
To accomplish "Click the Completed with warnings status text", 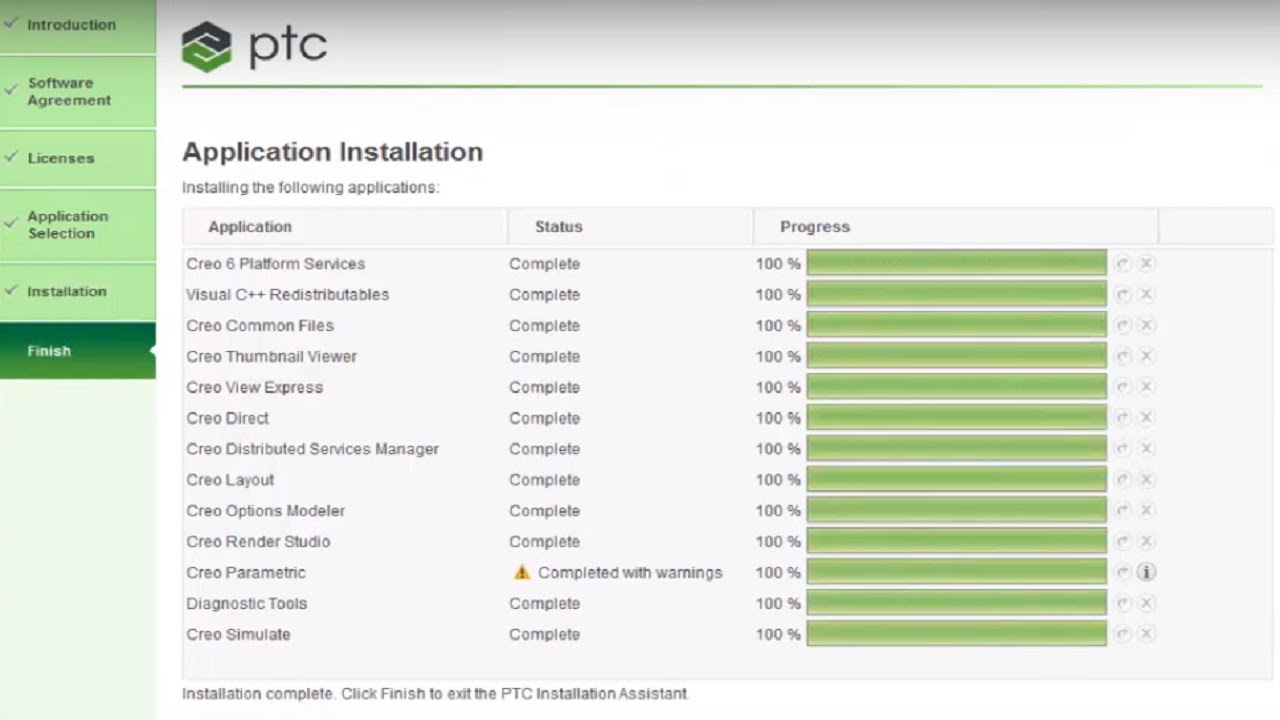I will (x=630, y=573).
